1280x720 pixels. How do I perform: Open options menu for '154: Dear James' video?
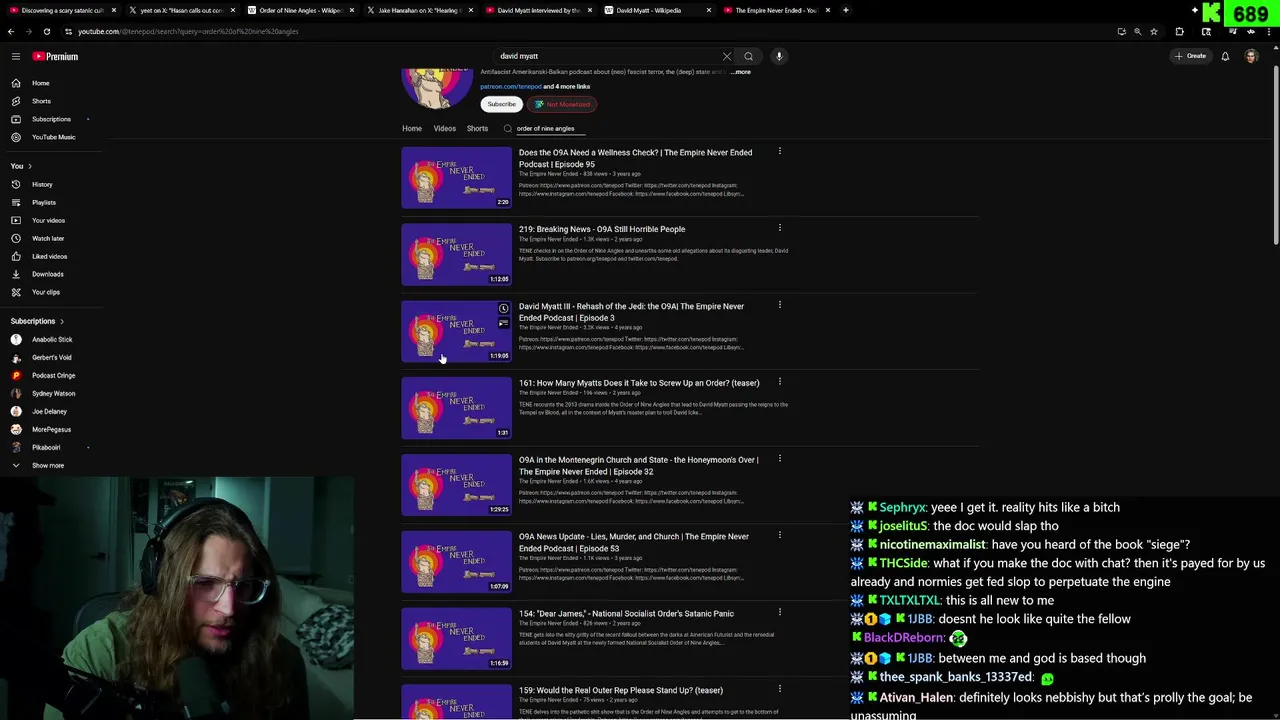[780, 613]
